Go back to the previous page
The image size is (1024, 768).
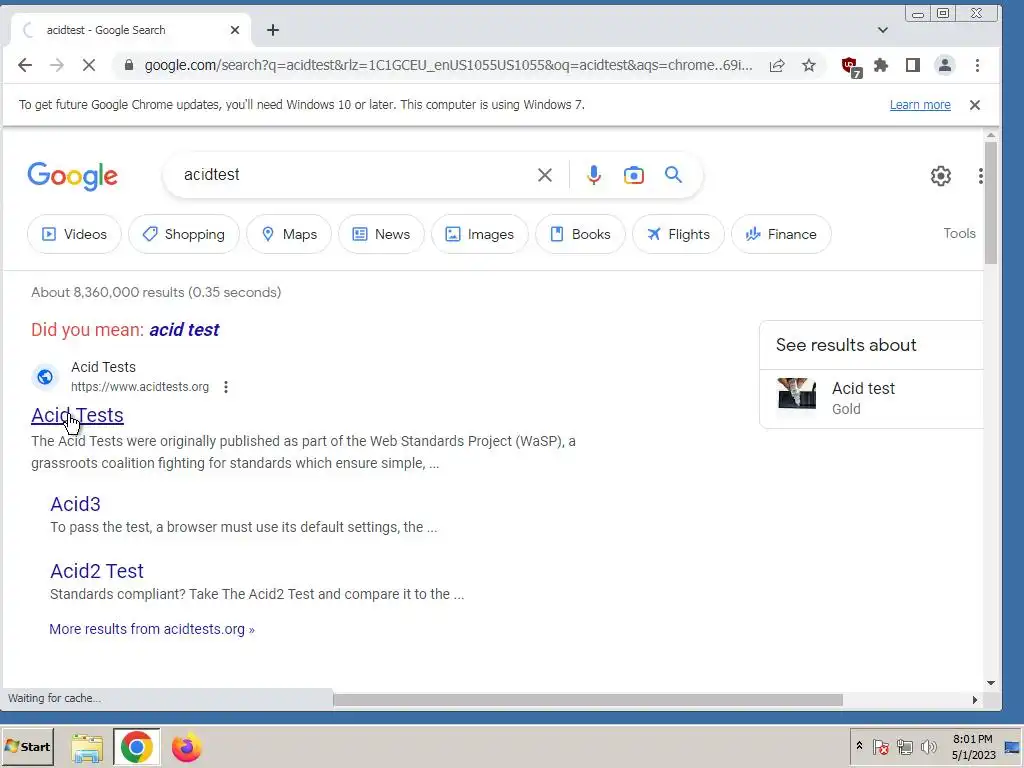(x=25, y=65)
